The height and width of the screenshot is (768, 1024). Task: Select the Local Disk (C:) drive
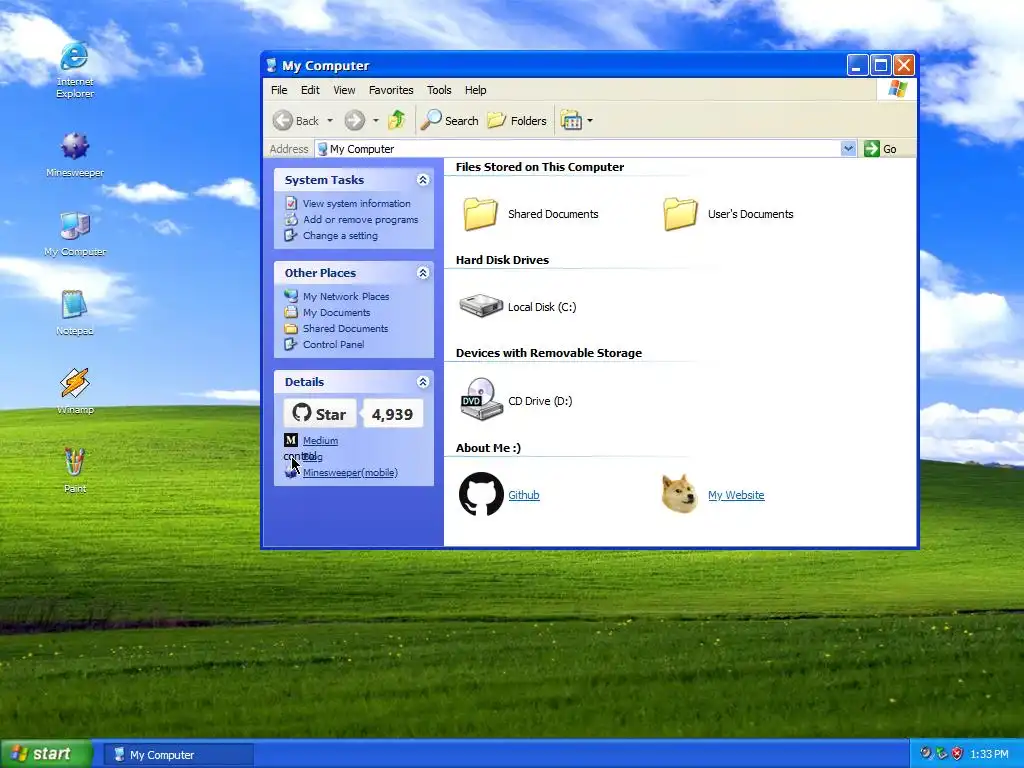[518, 306]
